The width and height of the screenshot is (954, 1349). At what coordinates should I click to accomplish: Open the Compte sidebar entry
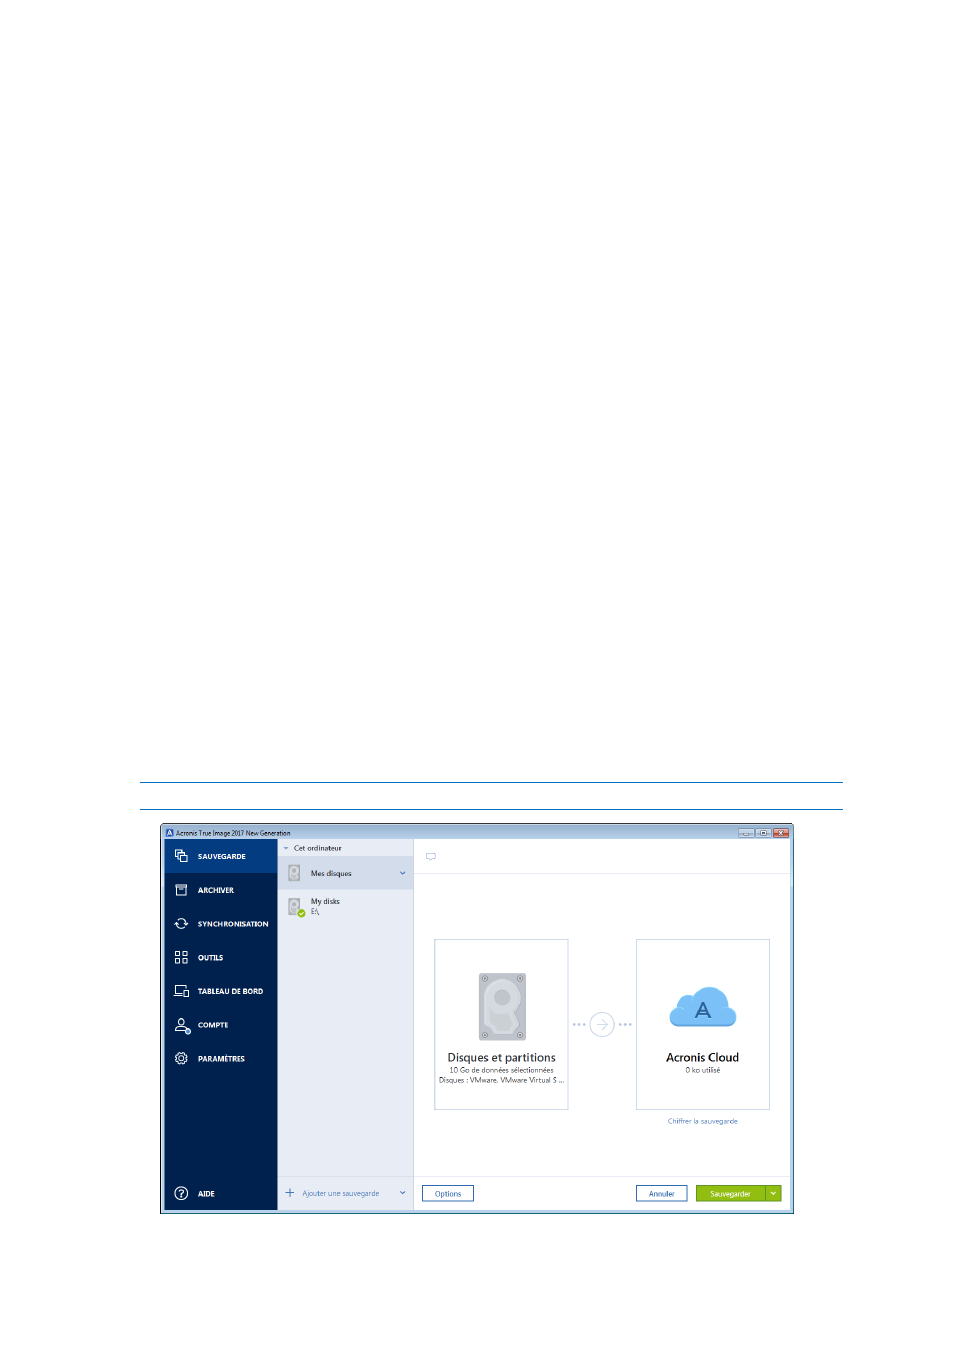tap(221, 1025)
